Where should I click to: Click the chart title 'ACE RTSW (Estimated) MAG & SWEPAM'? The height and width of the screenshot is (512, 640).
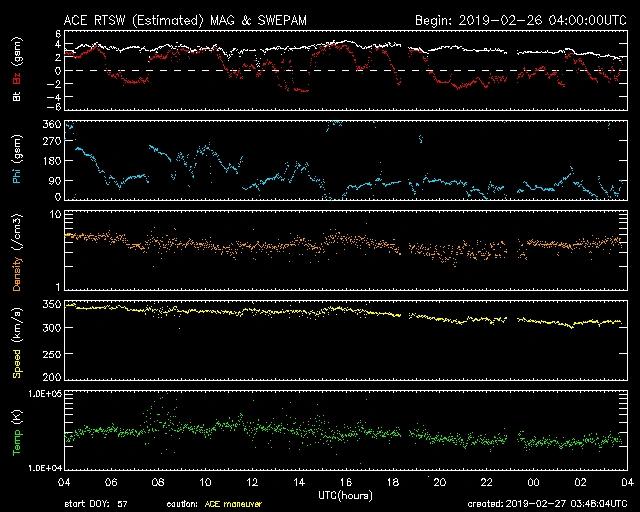click(185, 20)
